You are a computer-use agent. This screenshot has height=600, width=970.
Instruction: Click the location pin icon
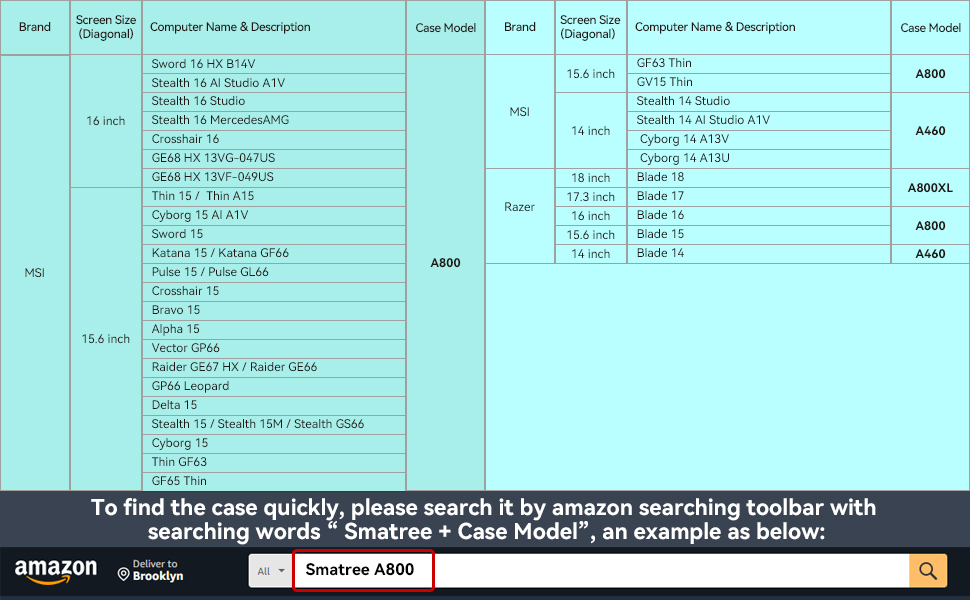coord(124,574)
